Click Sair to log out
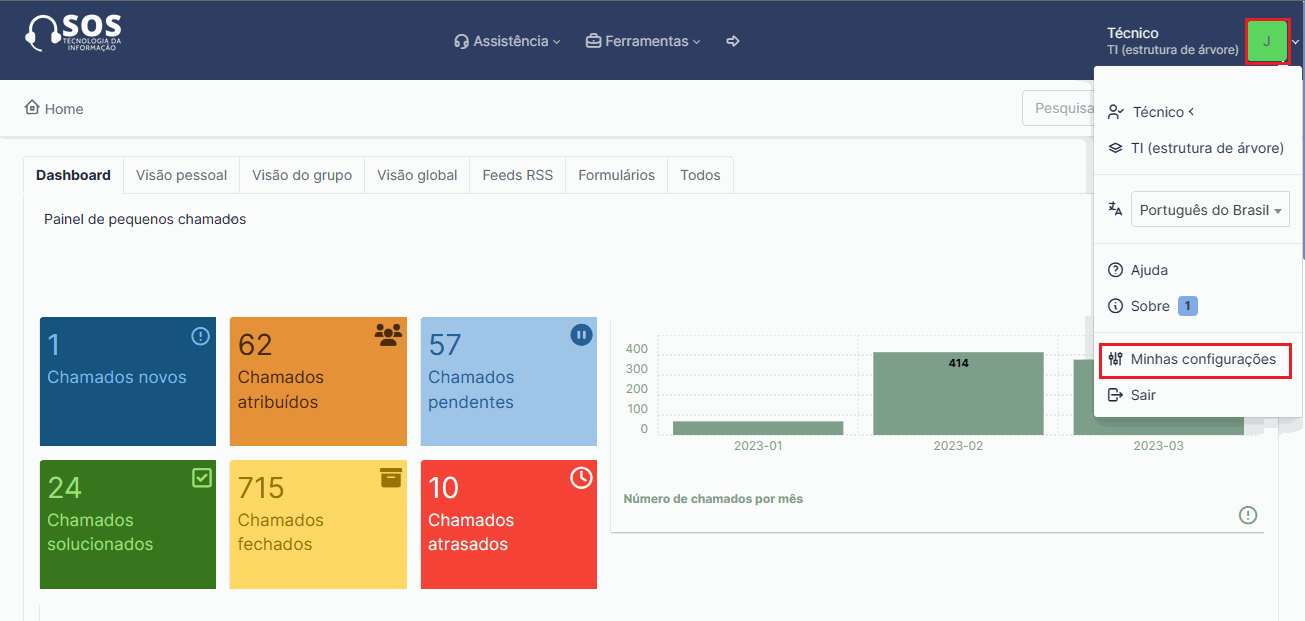 pyautogui.click(x=1143, y=395)
